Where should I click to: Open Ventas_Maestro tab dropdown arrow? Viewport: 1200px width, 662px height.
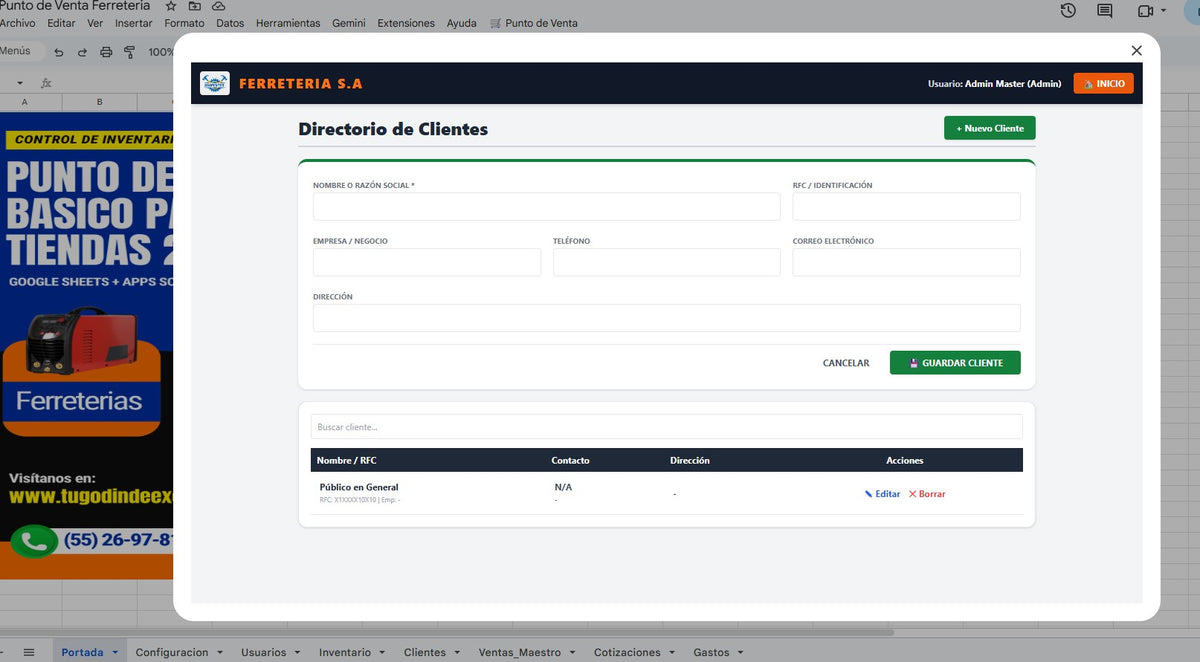[572, 653]
